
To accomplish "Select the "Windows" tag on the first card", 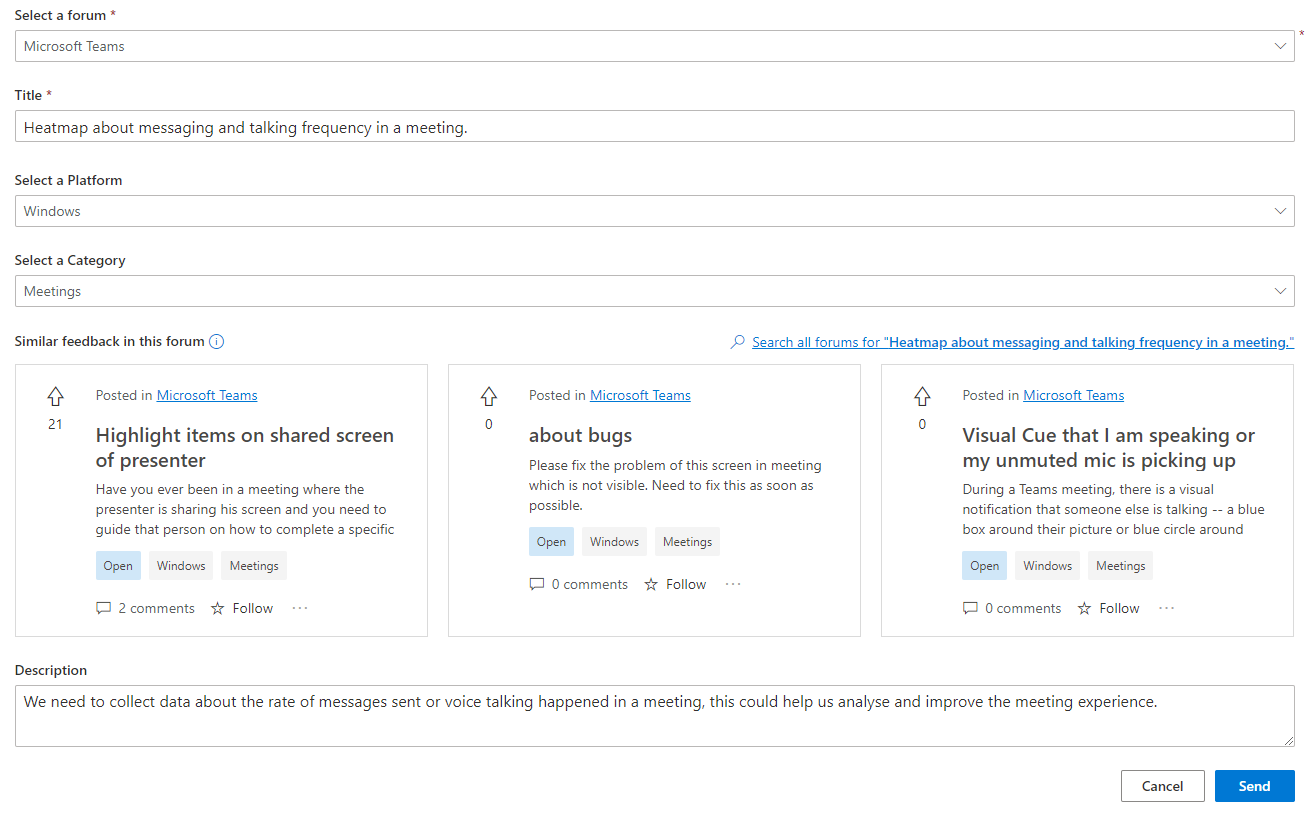I will (180, 565).
